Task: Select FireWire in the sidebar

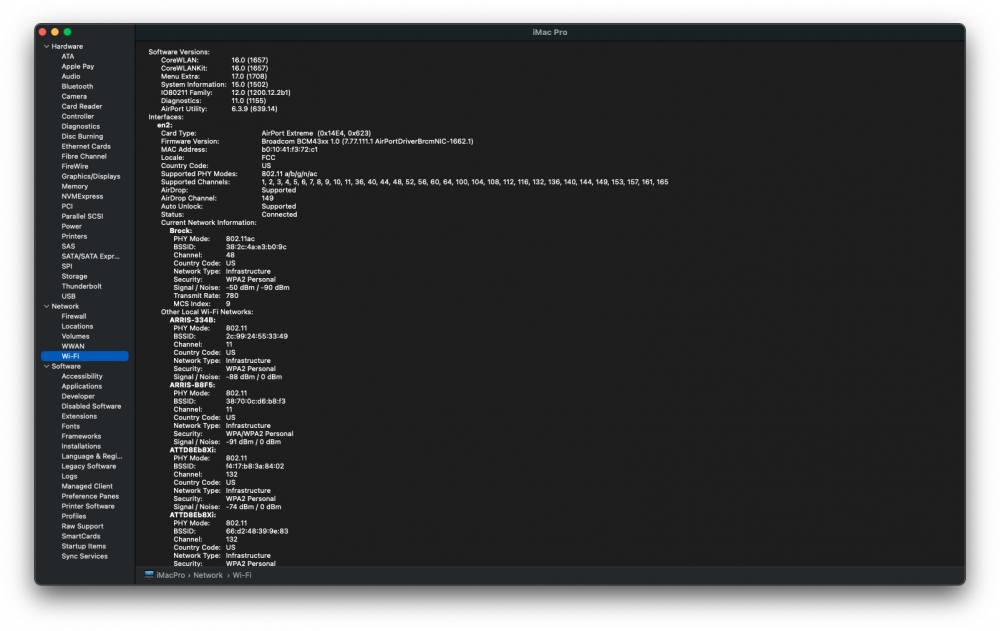Action: (x=75, y=167)
